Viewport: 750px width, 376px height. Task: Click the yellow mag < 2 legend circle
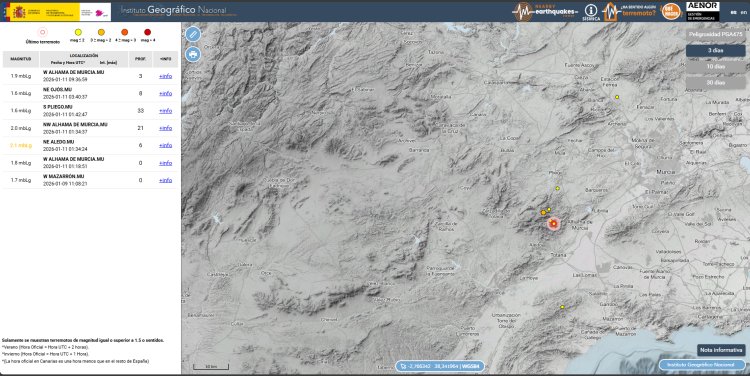(x=78, y=32)
